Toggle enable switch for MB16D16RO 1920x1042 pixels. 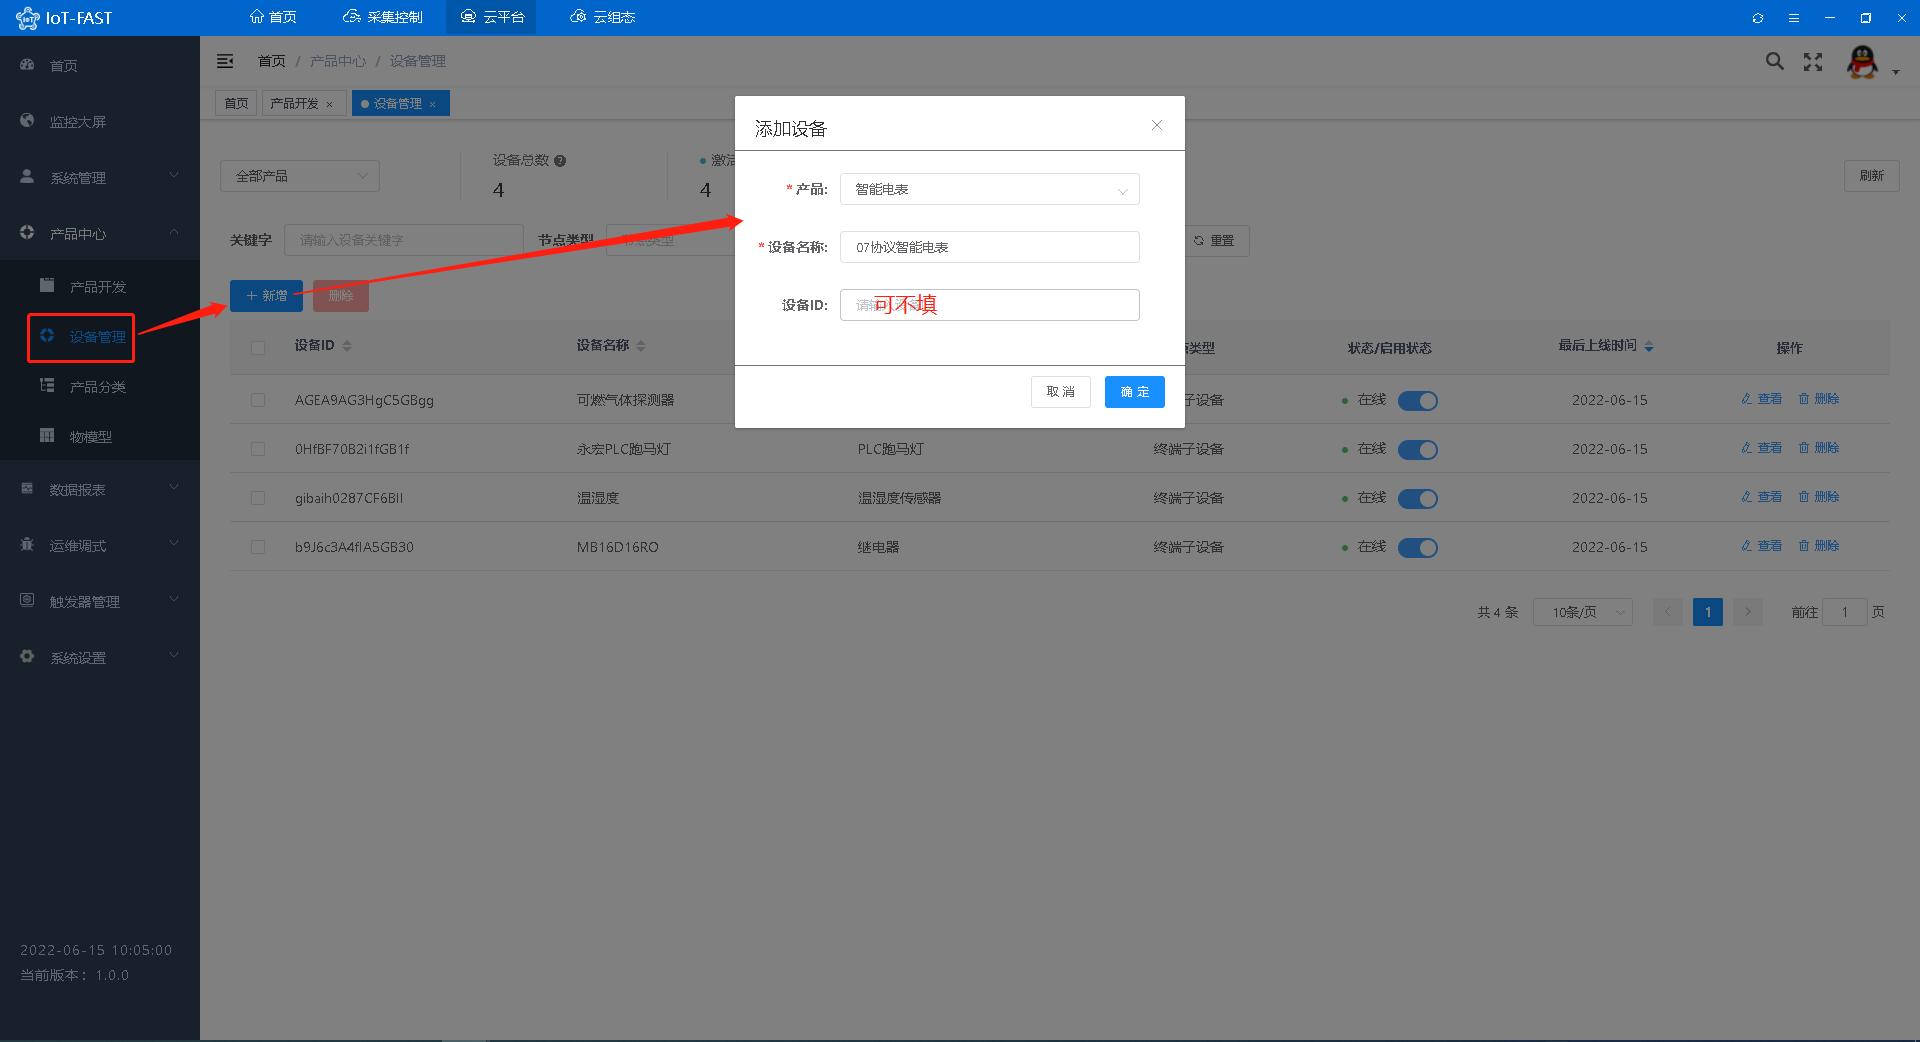pyautogui.click(x=1418, y=548)
